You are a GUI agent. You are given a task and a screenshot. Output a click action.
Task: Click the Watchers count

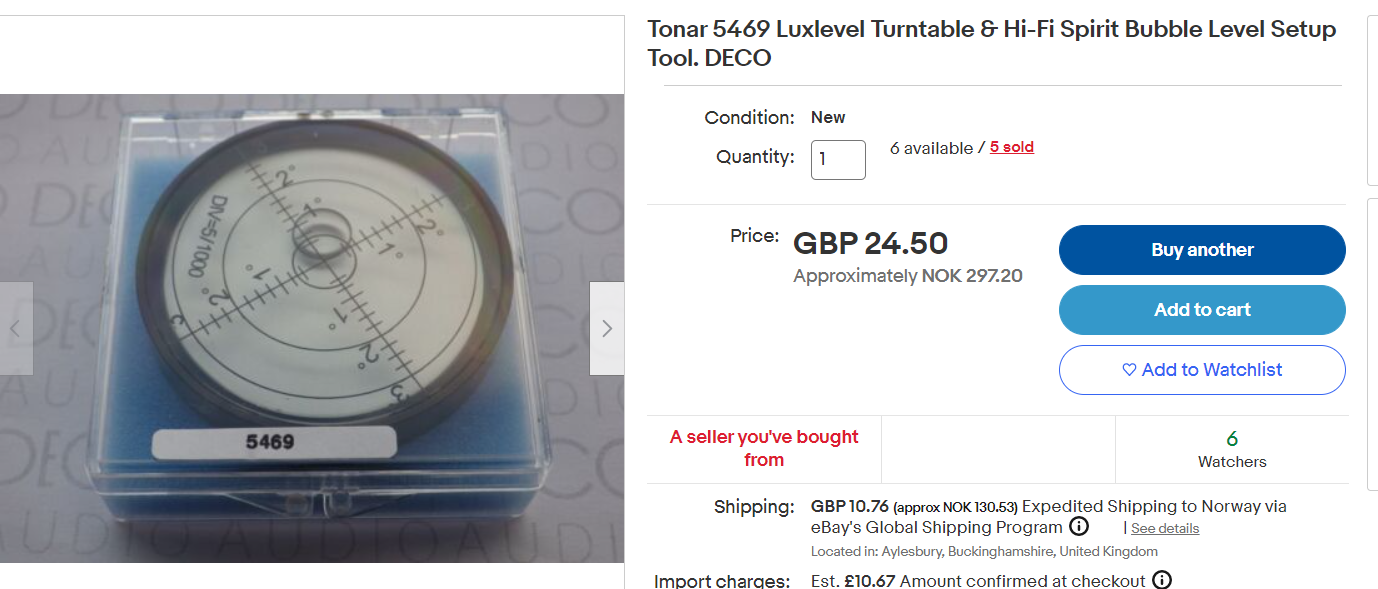(1231, 449)
